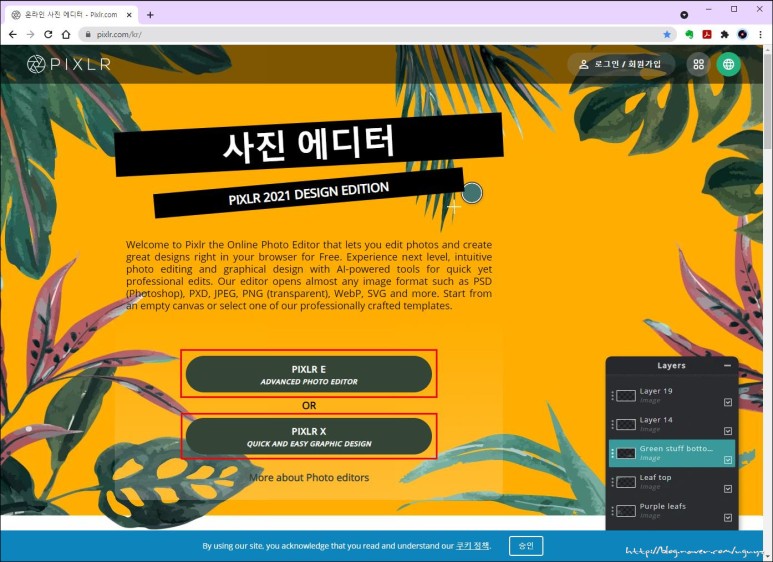Open Chrome three-dot menu
773x562 pixels.
tap(761, 35)
